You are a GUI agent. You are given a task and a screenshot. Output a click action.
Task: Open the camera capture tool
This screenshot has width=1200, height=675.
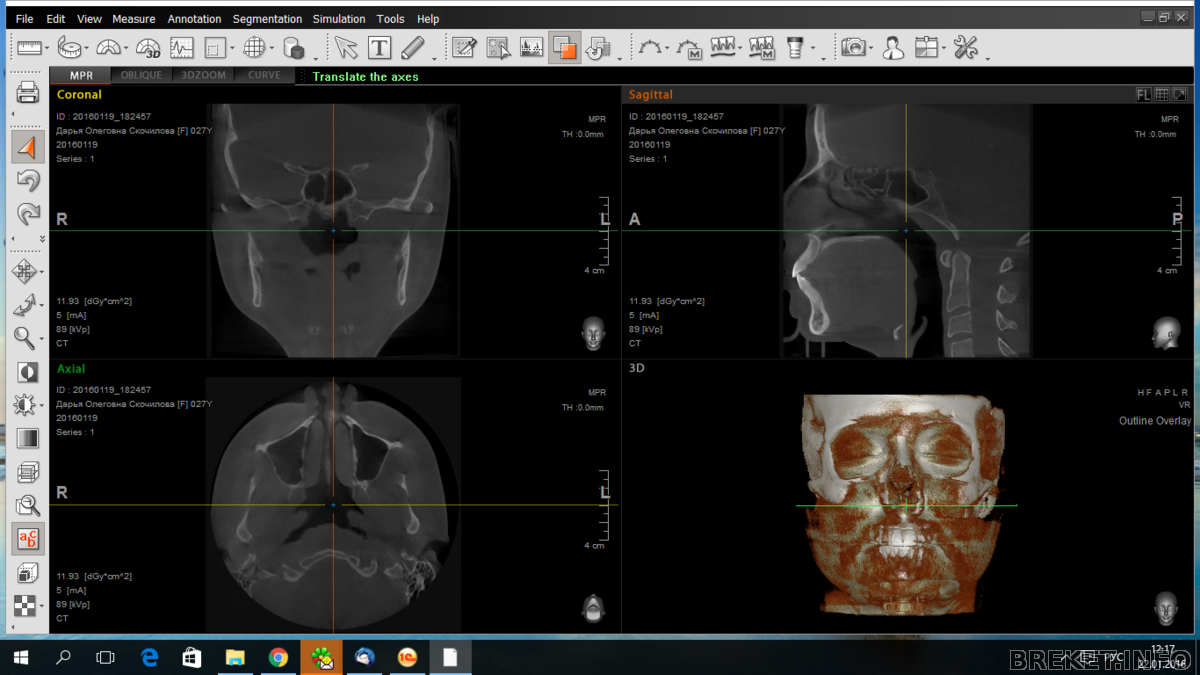click(x=853, y=47)
